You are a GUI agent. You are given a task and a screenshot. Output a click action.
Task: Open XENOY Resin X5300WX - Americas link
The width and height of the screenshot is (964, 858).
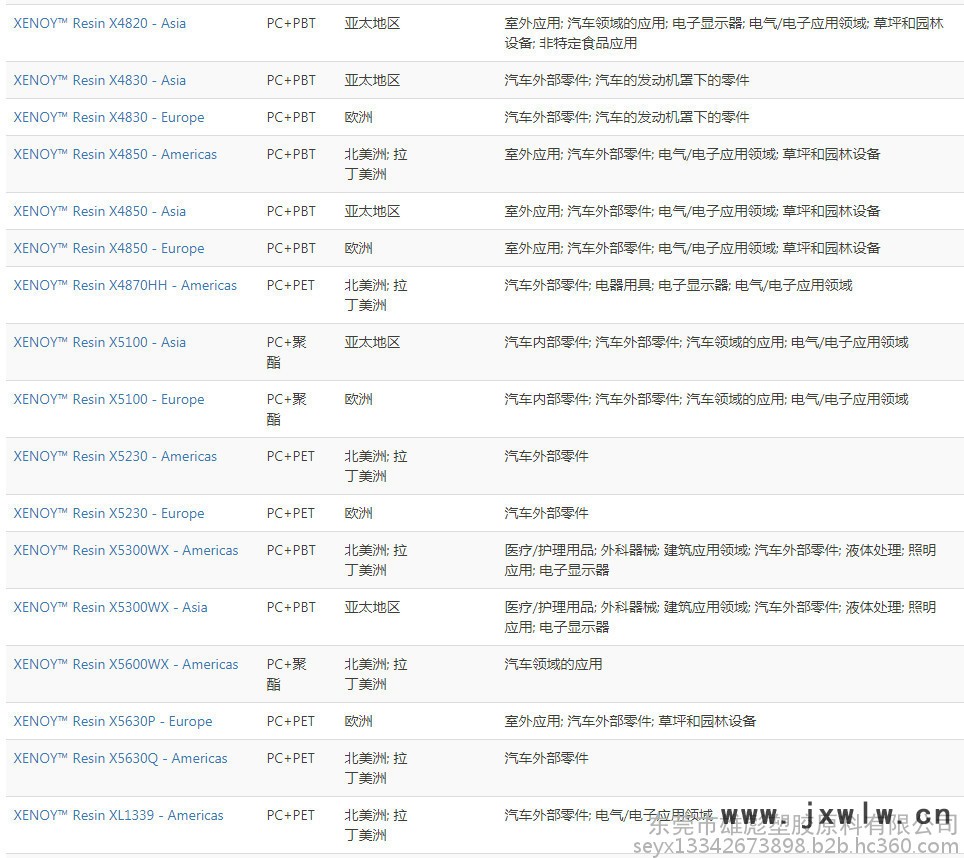pyautogui.click(x=126, y=550)
